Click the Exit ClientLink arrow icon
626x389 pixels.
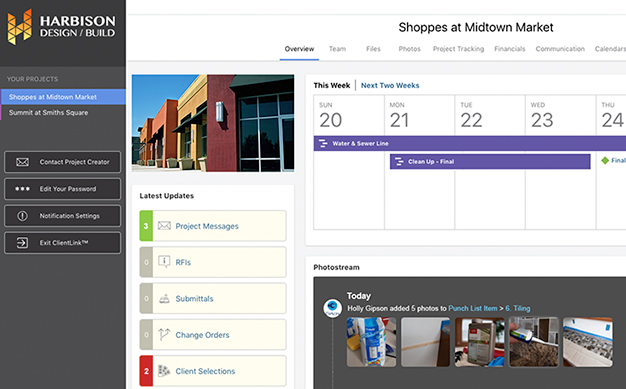point(22,243)
